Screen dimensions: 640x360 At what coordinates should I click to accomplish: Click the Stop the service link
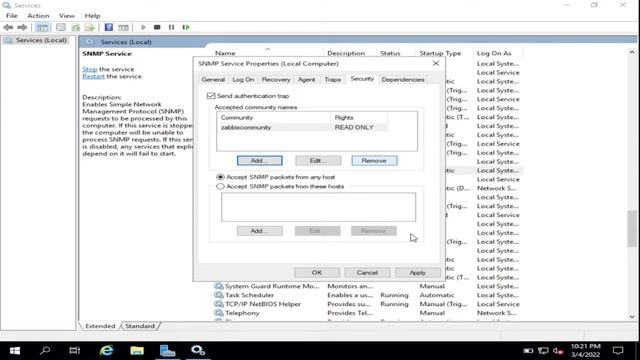(x=89, y=69)
